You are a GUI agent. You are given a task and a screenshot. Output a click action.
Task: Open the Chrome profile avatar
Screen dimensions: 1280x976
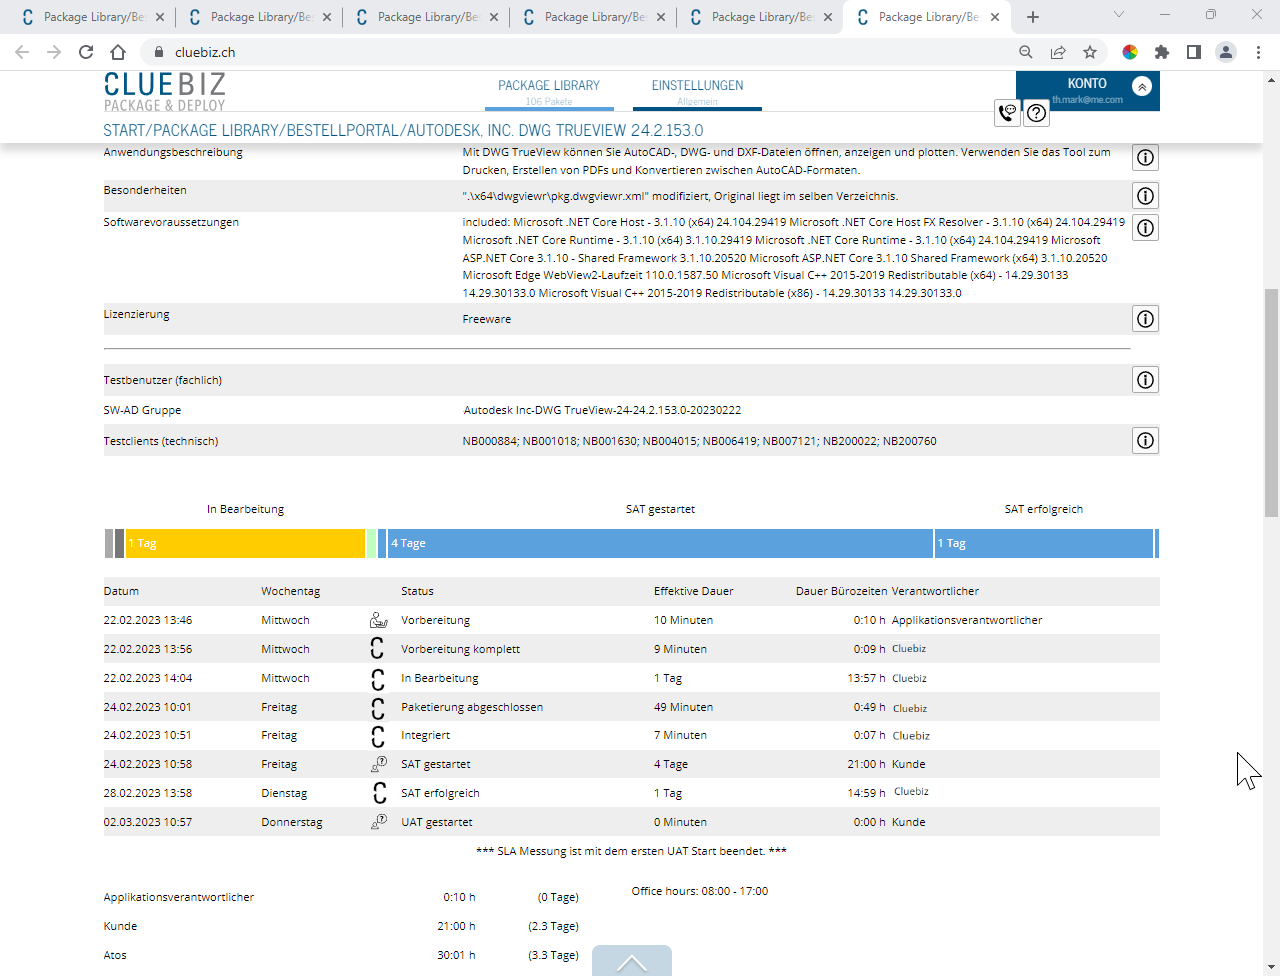click(x=1226, y=52)
